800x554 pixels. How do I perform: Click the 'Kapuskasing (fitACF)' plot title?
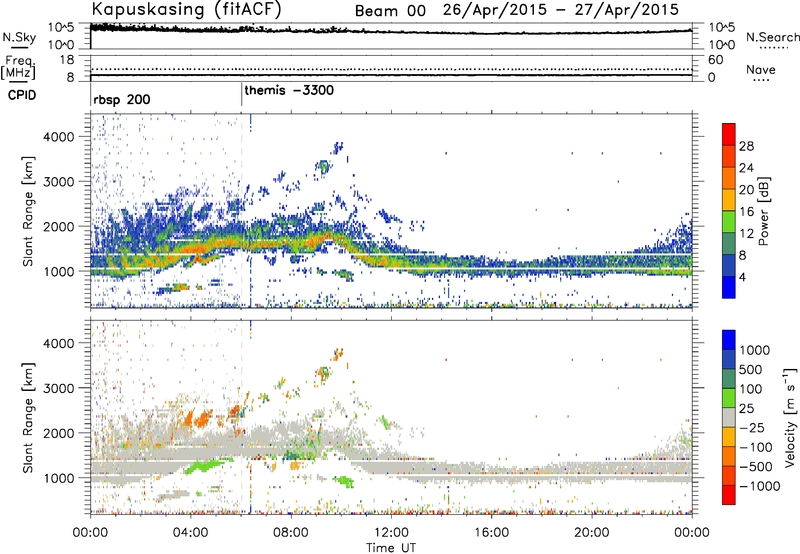[186, 9]
